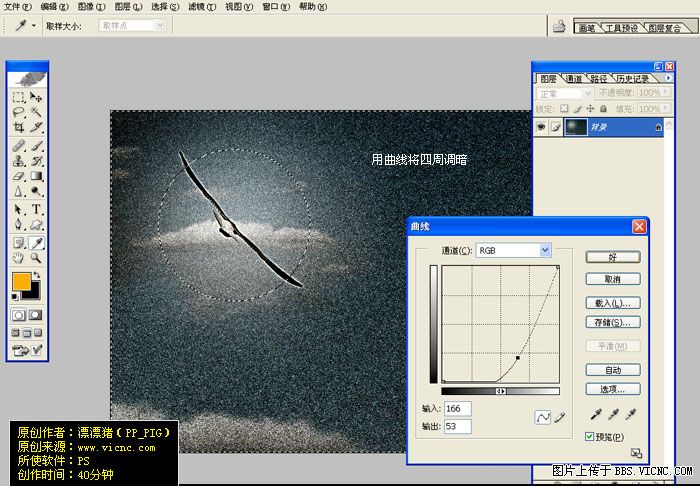Screen dimensions: 700x486
Task: Pick the gray point eyedropper in Curves
Action: (613, 415)
